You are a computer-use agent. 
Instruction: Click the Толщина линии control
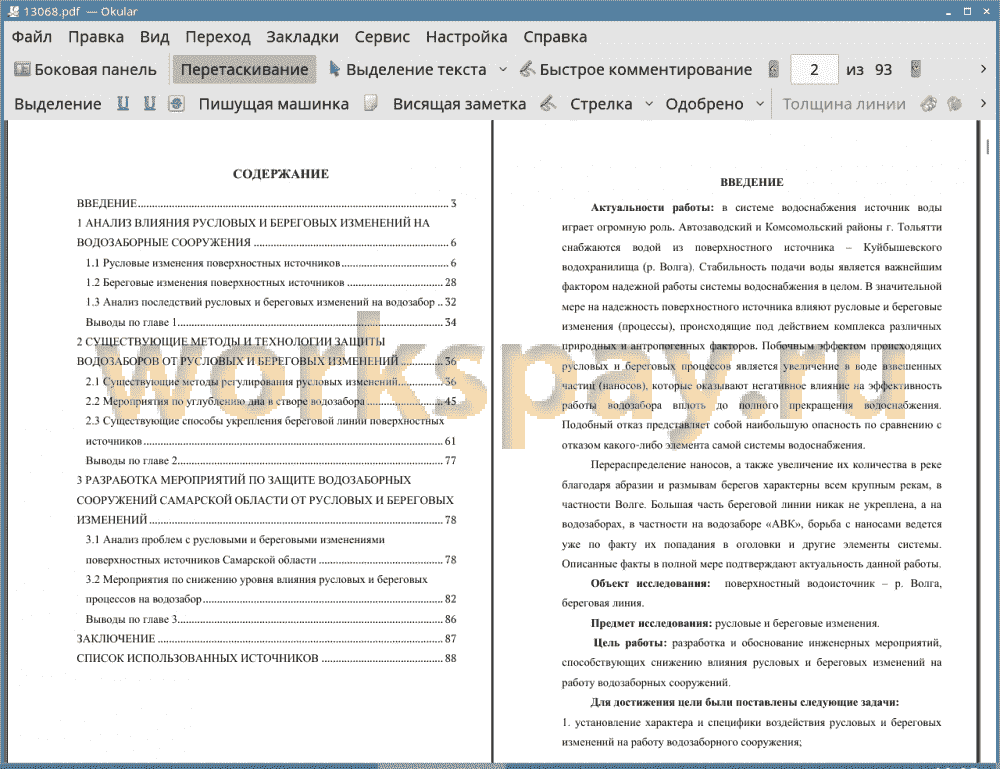tap(844, 104)
